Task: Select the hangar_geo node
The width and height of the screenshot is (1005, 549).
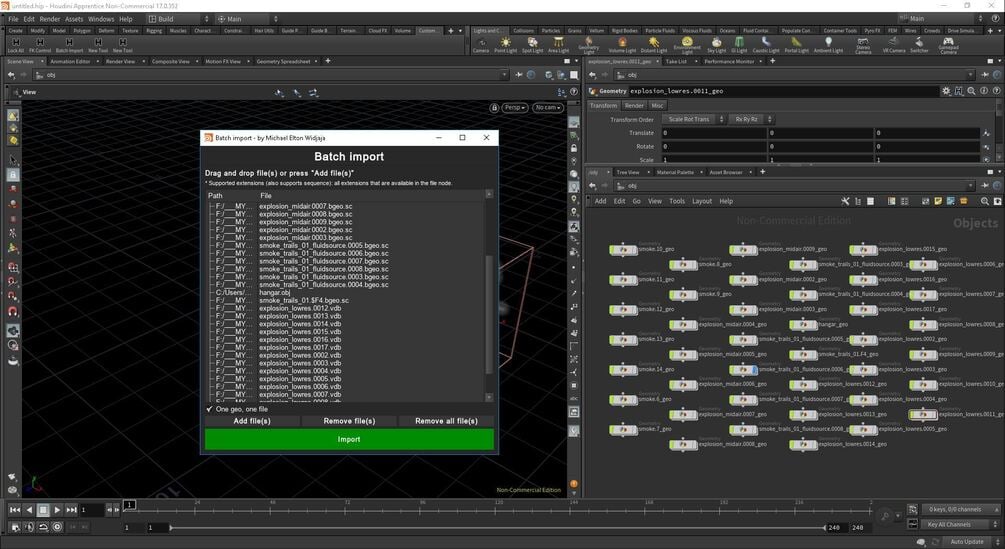Action: point(804,325)
